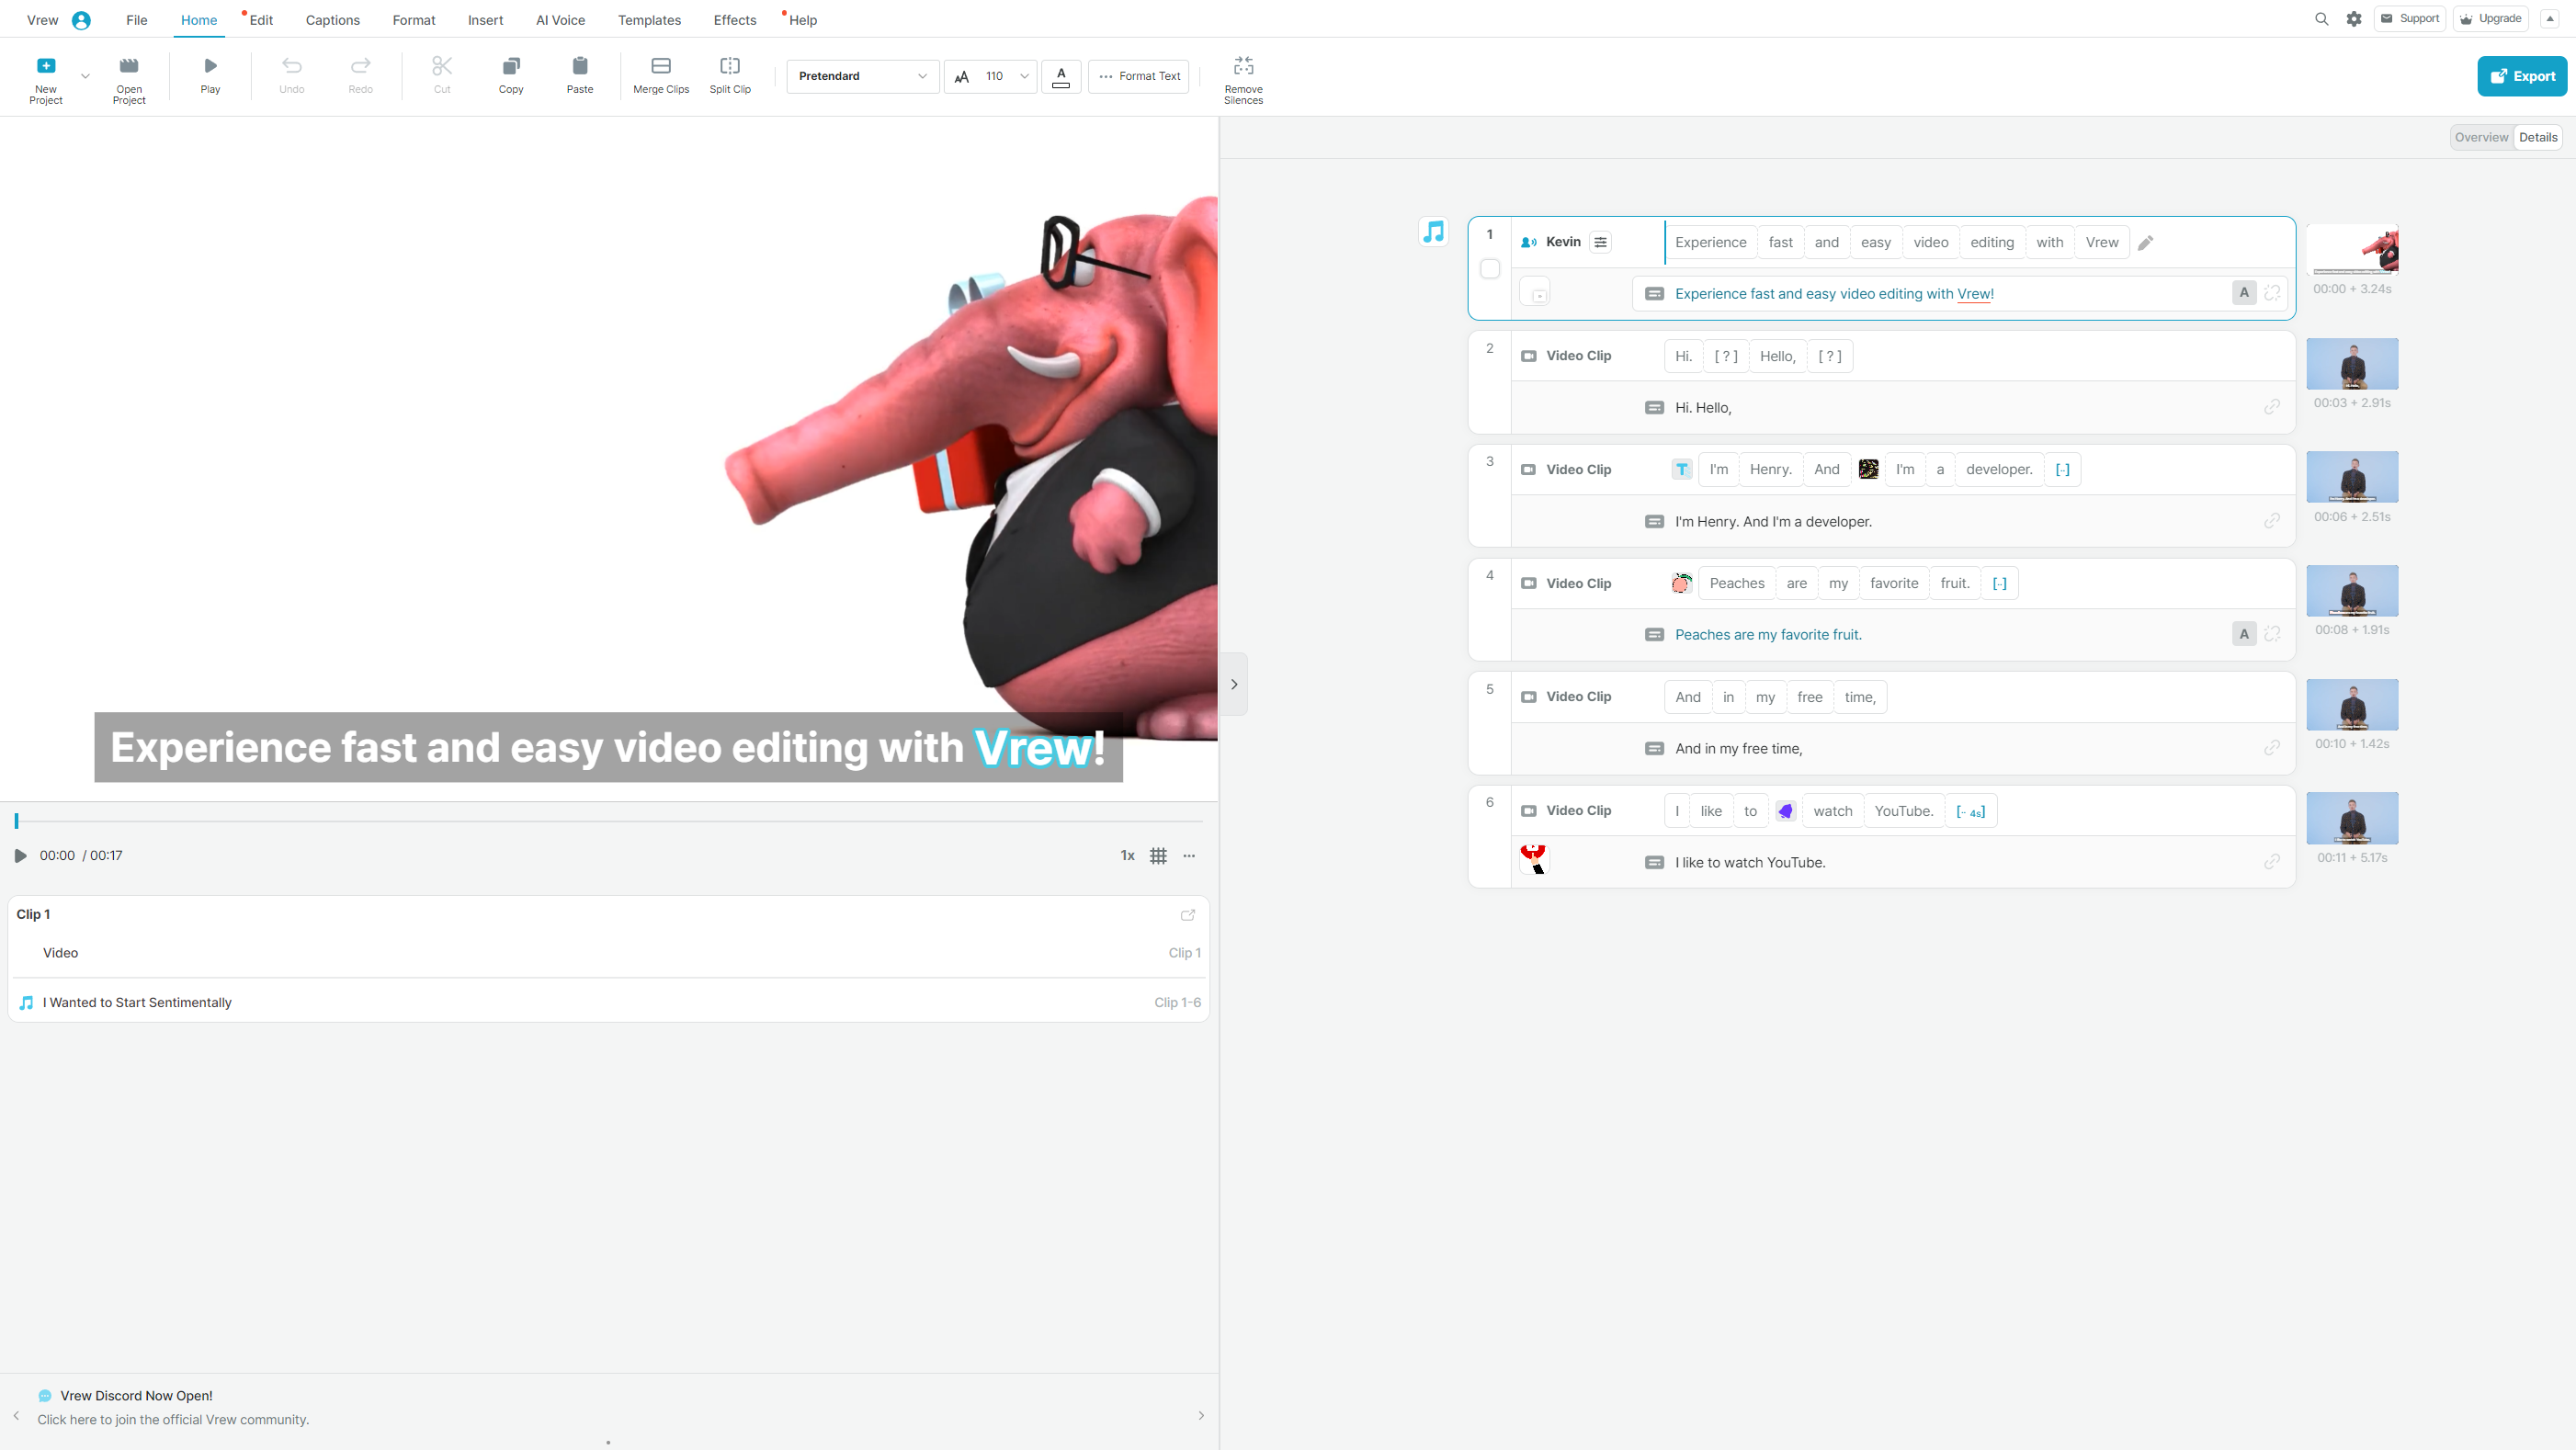Open the Pretendard font dropdown
This screenshot has width=2576, height=1450.
tap(862, 76)
